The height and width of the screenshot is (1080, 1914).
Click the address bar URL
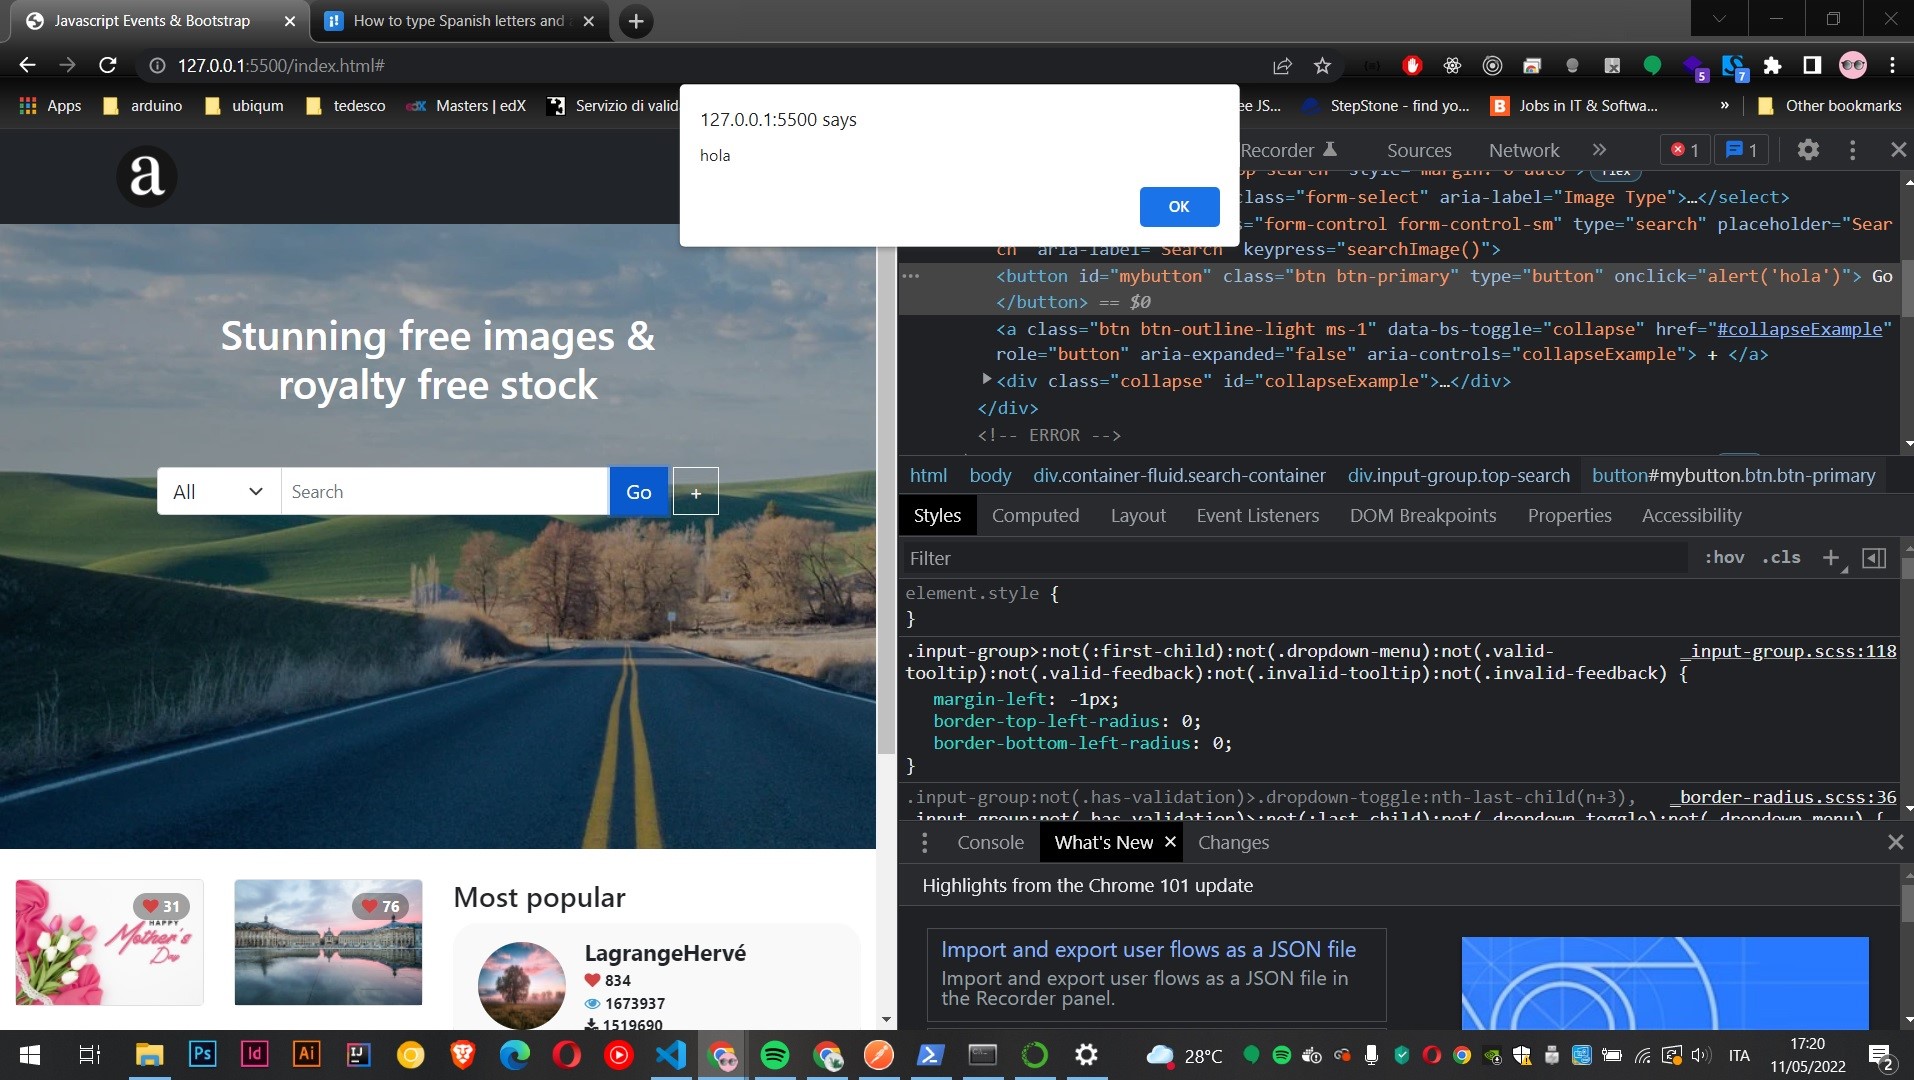pos(281,65)
